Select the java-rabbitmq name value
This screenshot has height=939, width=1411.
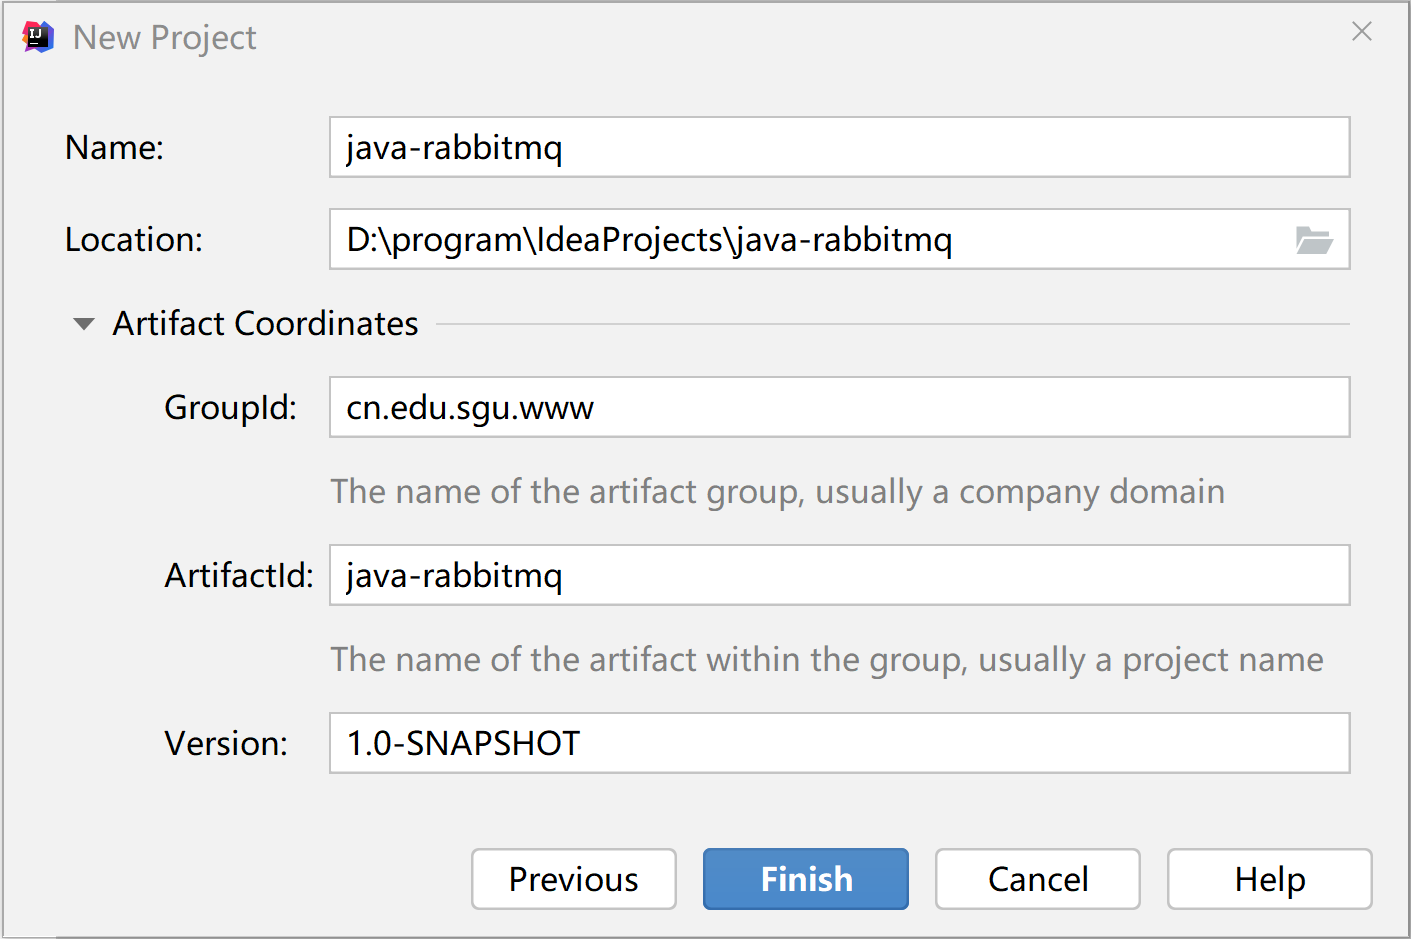(455, 147)
